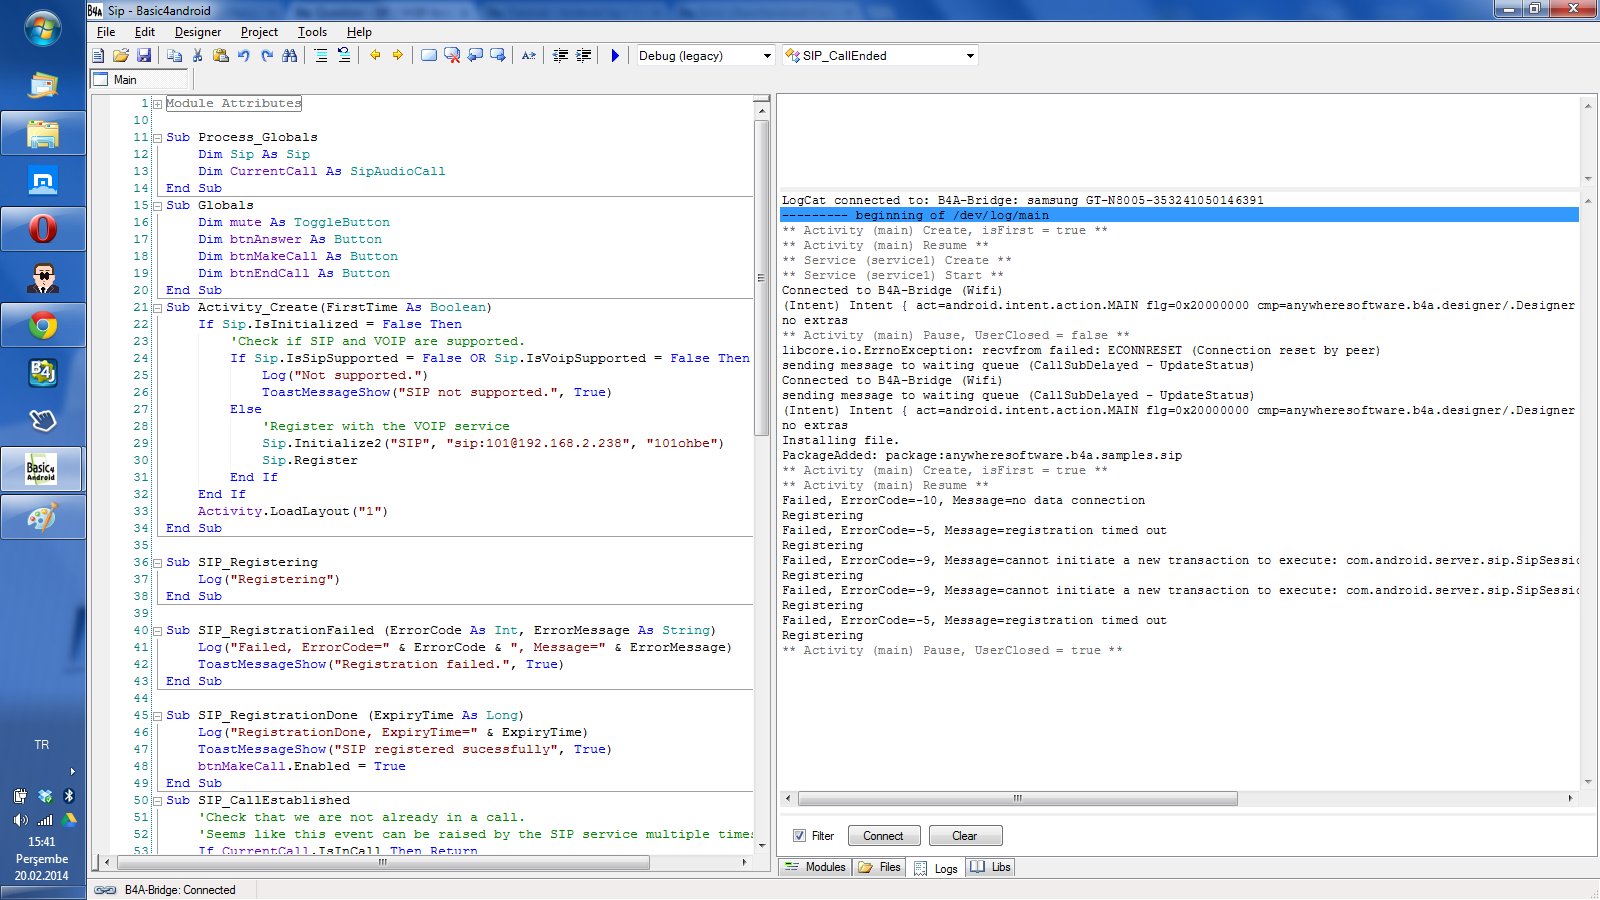1600x900 pixels.
Task: Click the Cut scissors icon
Action: pos(197,56)
